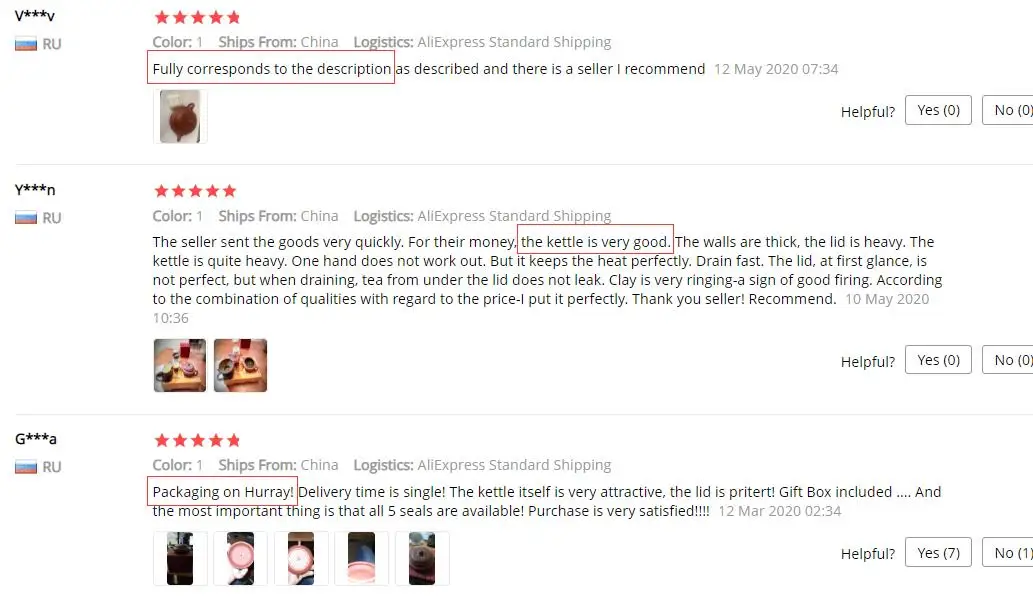Click No on V***v's review helpfulness
Viewport: 1033px width, 597px height.
(x=1008, y=110)
